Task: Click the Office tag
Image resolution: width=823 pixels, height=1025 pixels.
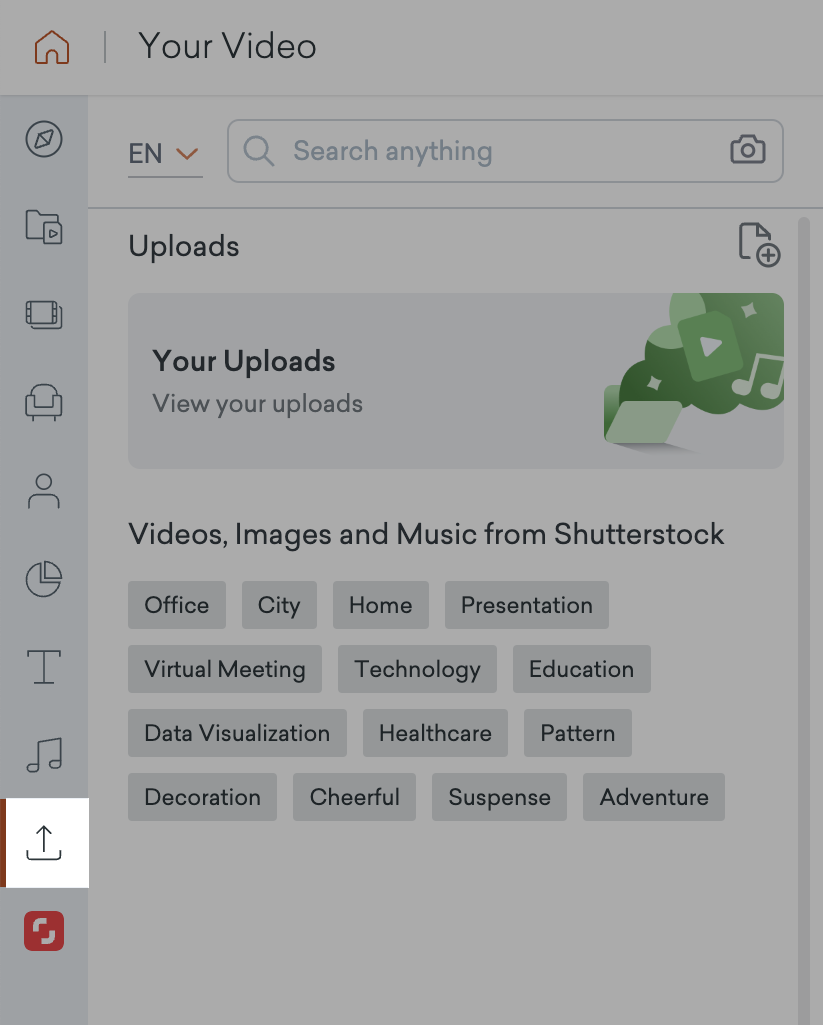Action: pos(177,605)
